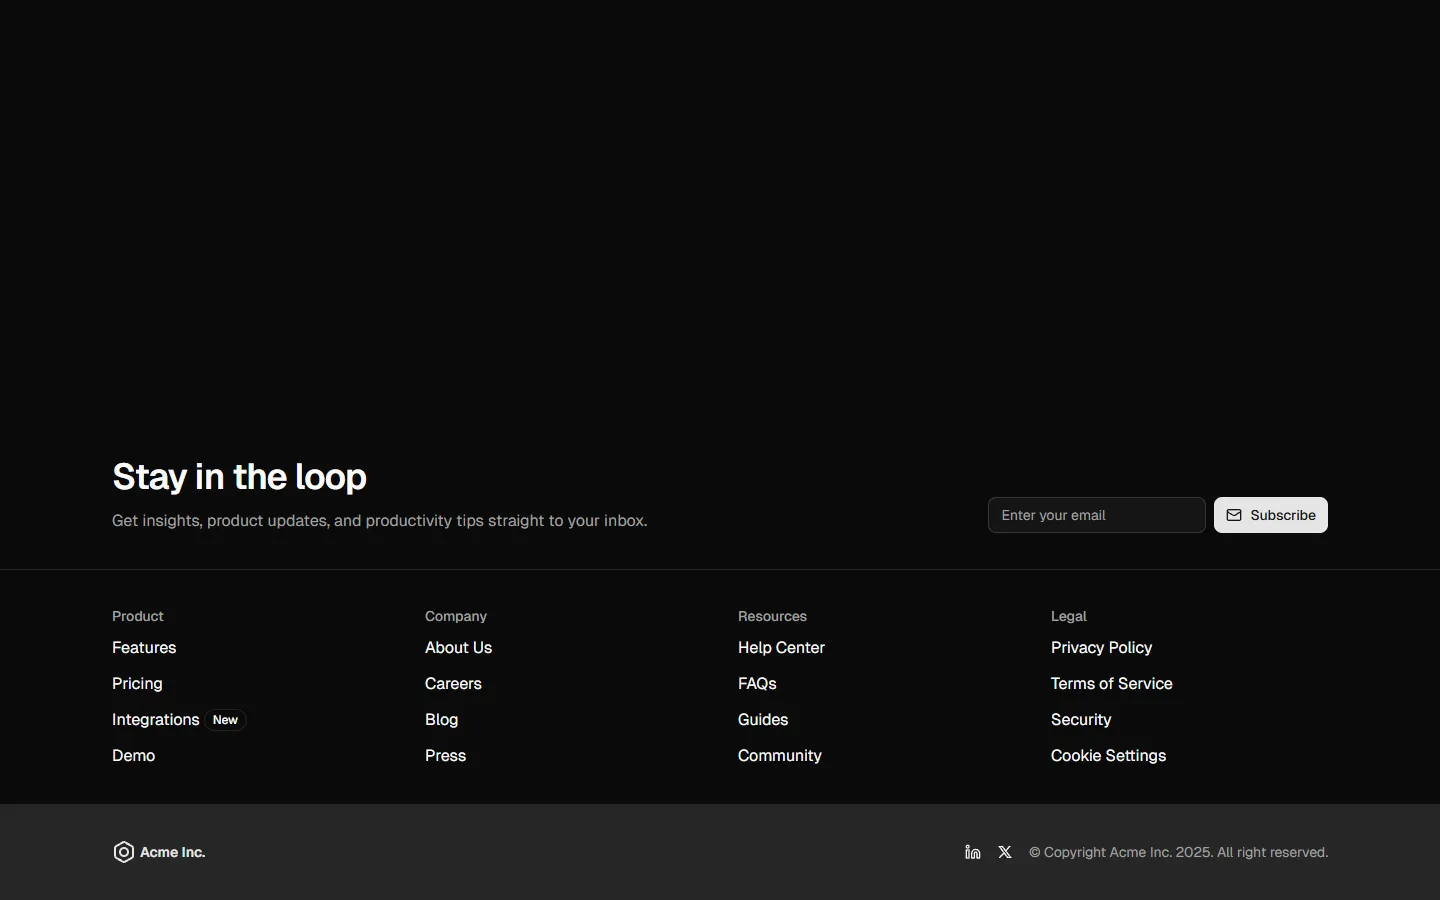Open the Features page
The height and width of the screenshot is (900, 1440).
pyautogui.click(x=144, y=647)
